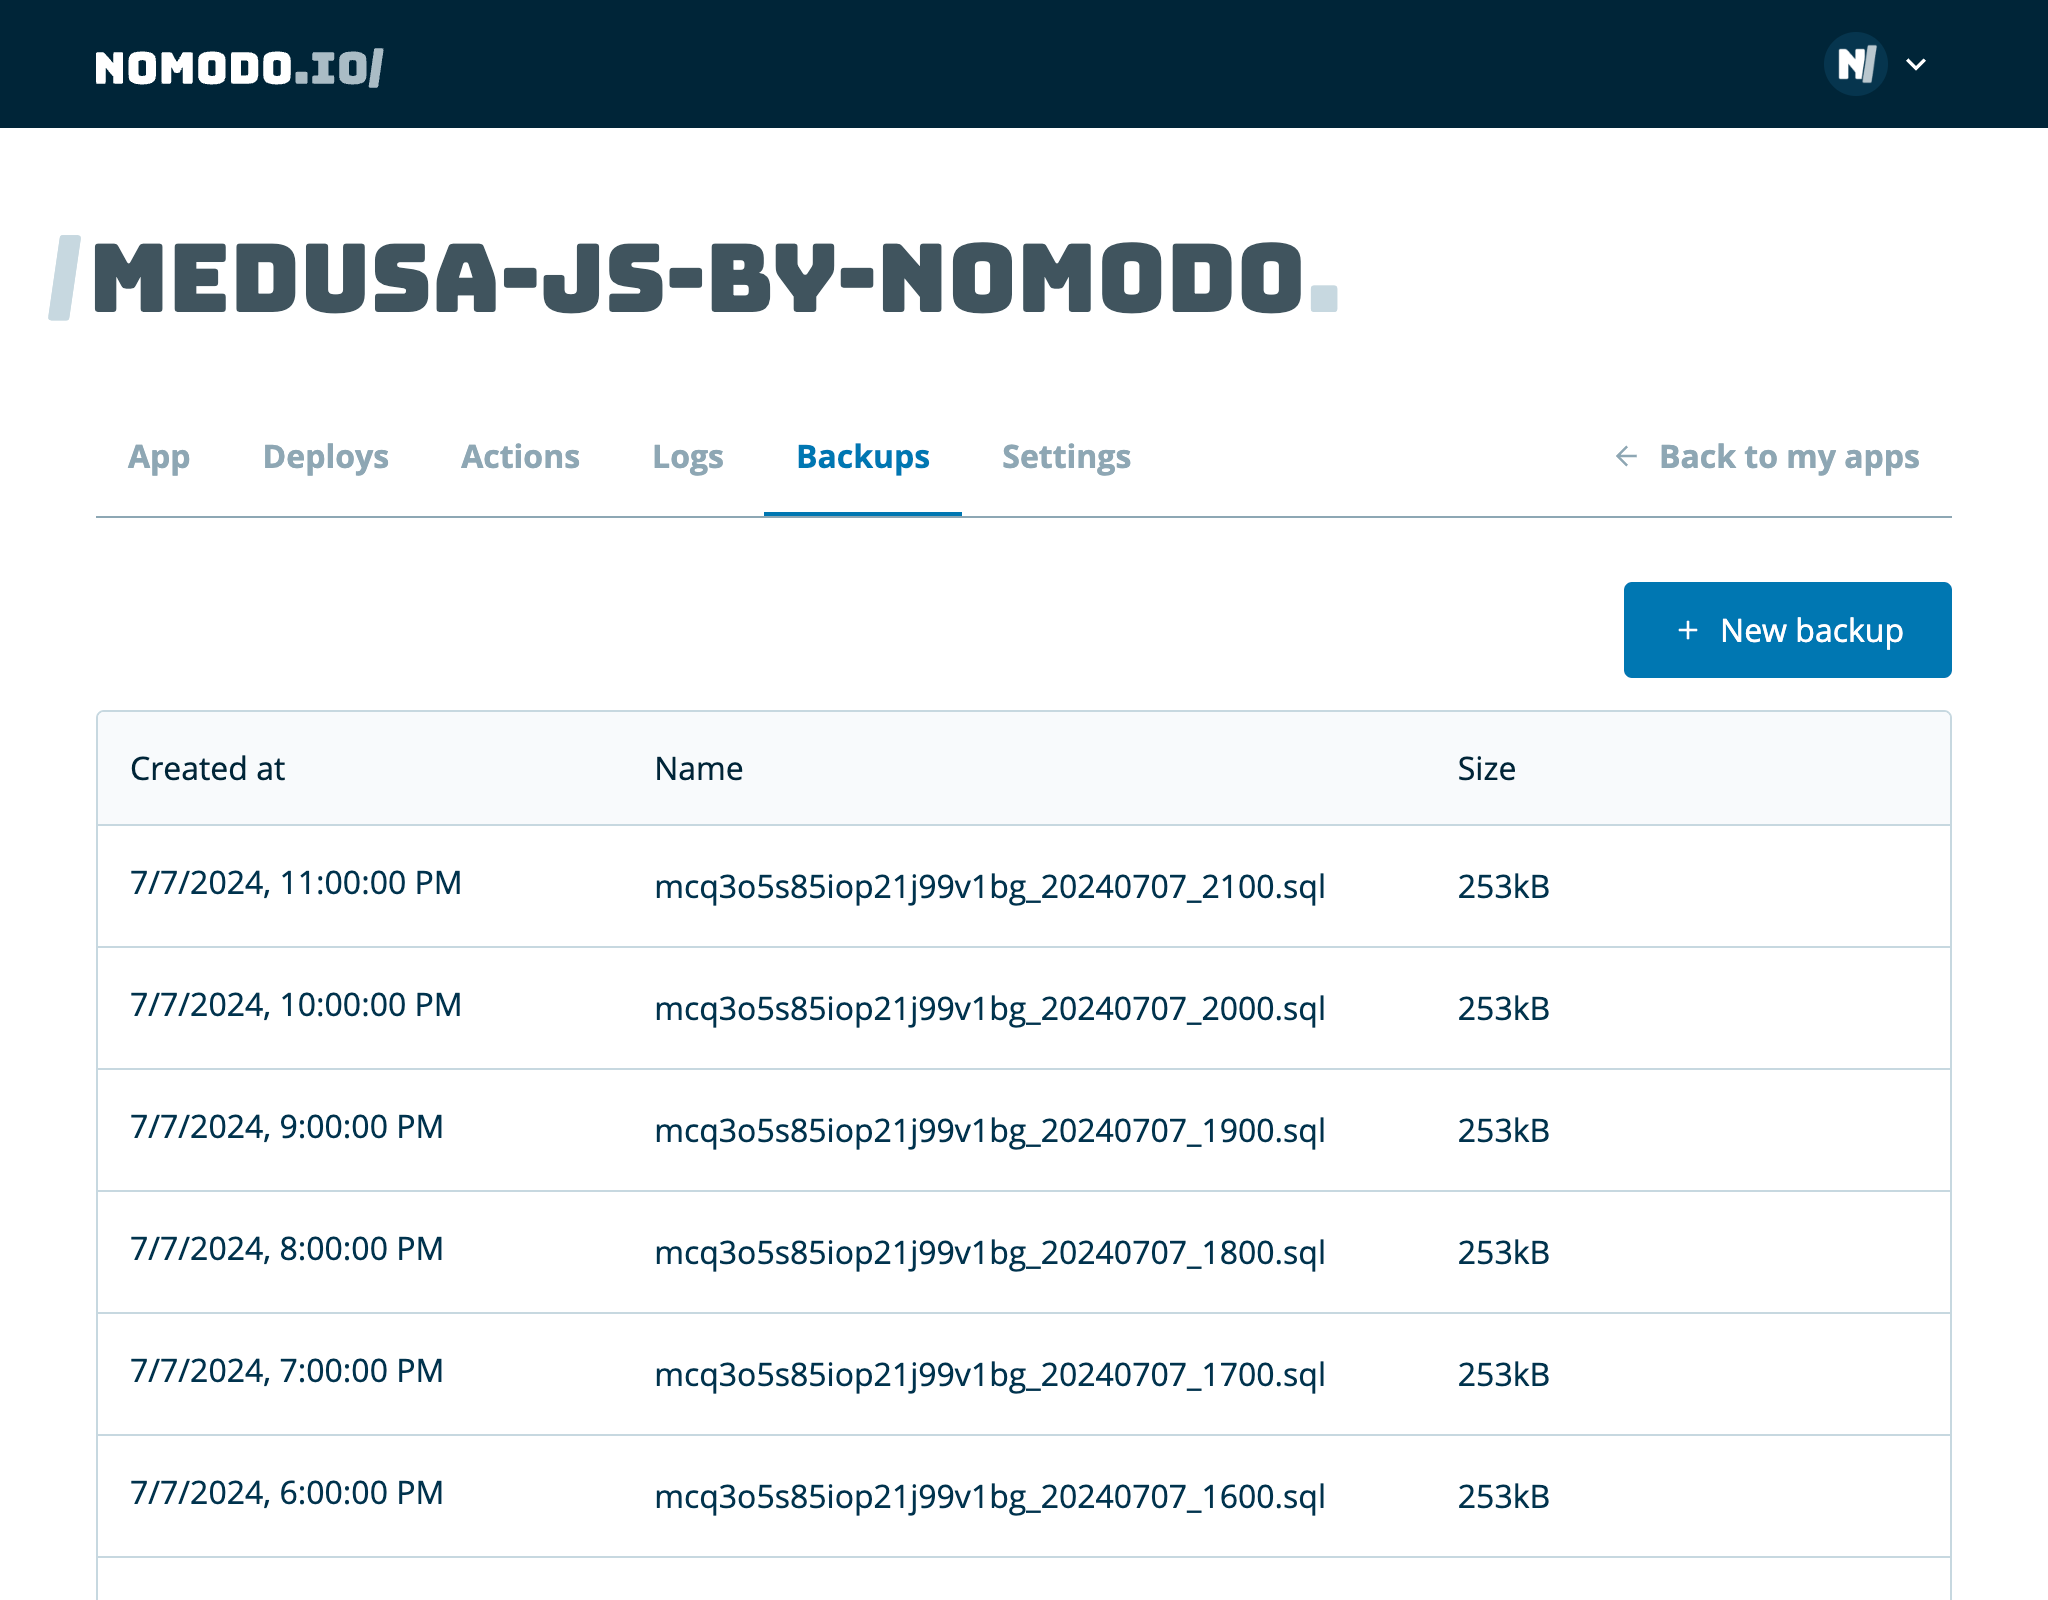Open the Logs tab
This screenshot has height=1600, width=2048.
[x=688, y=457]
